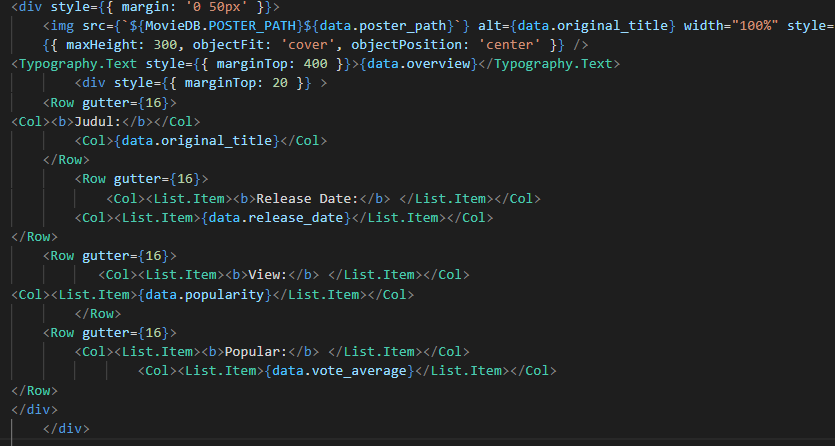
Task: Click the data.overview expression
Action: pos(419,64)
